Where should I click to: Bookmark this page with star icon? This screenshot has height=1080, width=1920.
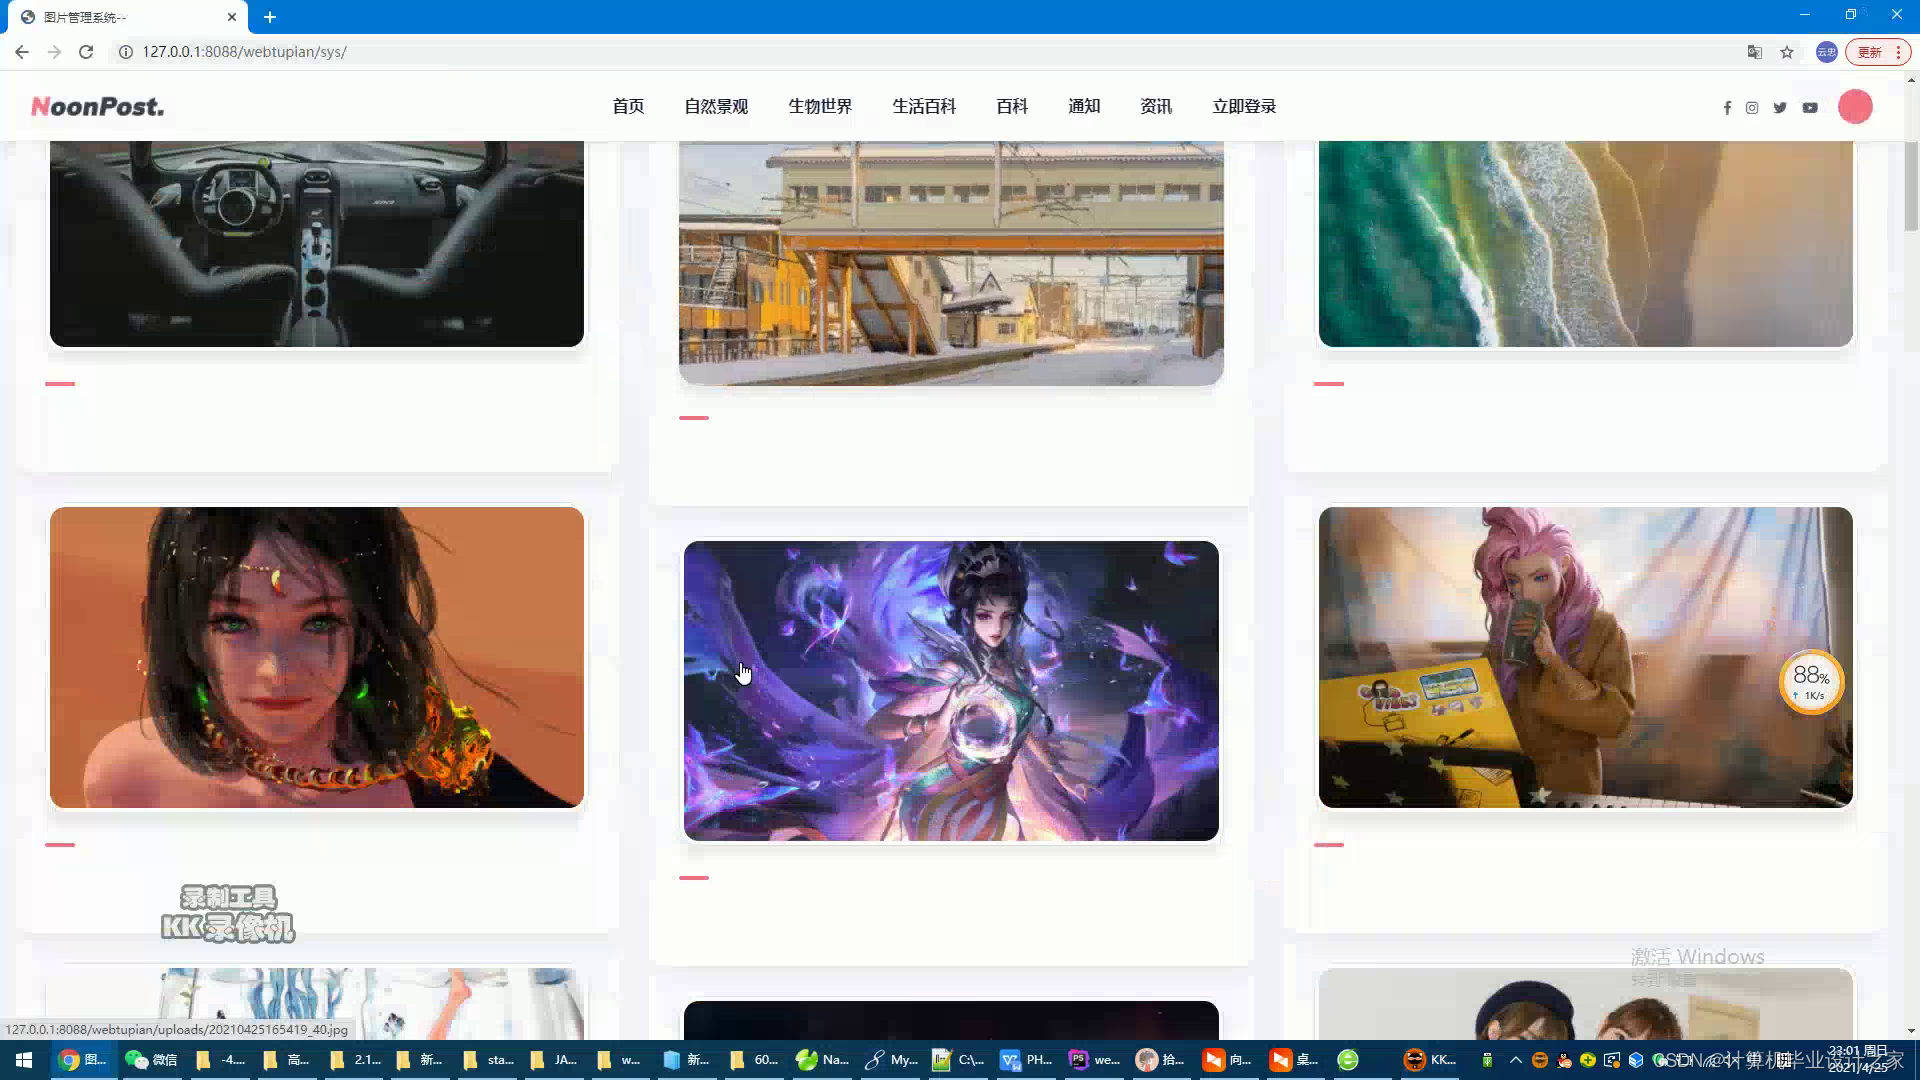(x=1787, y=52)
